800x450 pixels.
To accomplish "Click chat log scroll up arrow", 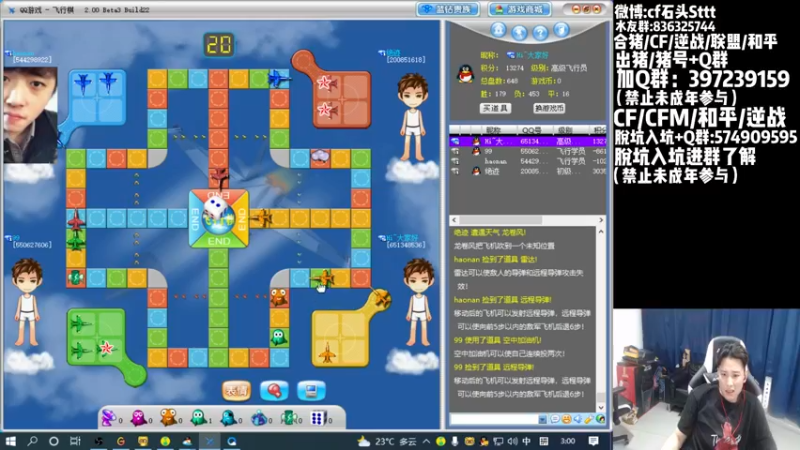I will pos(601,232).
